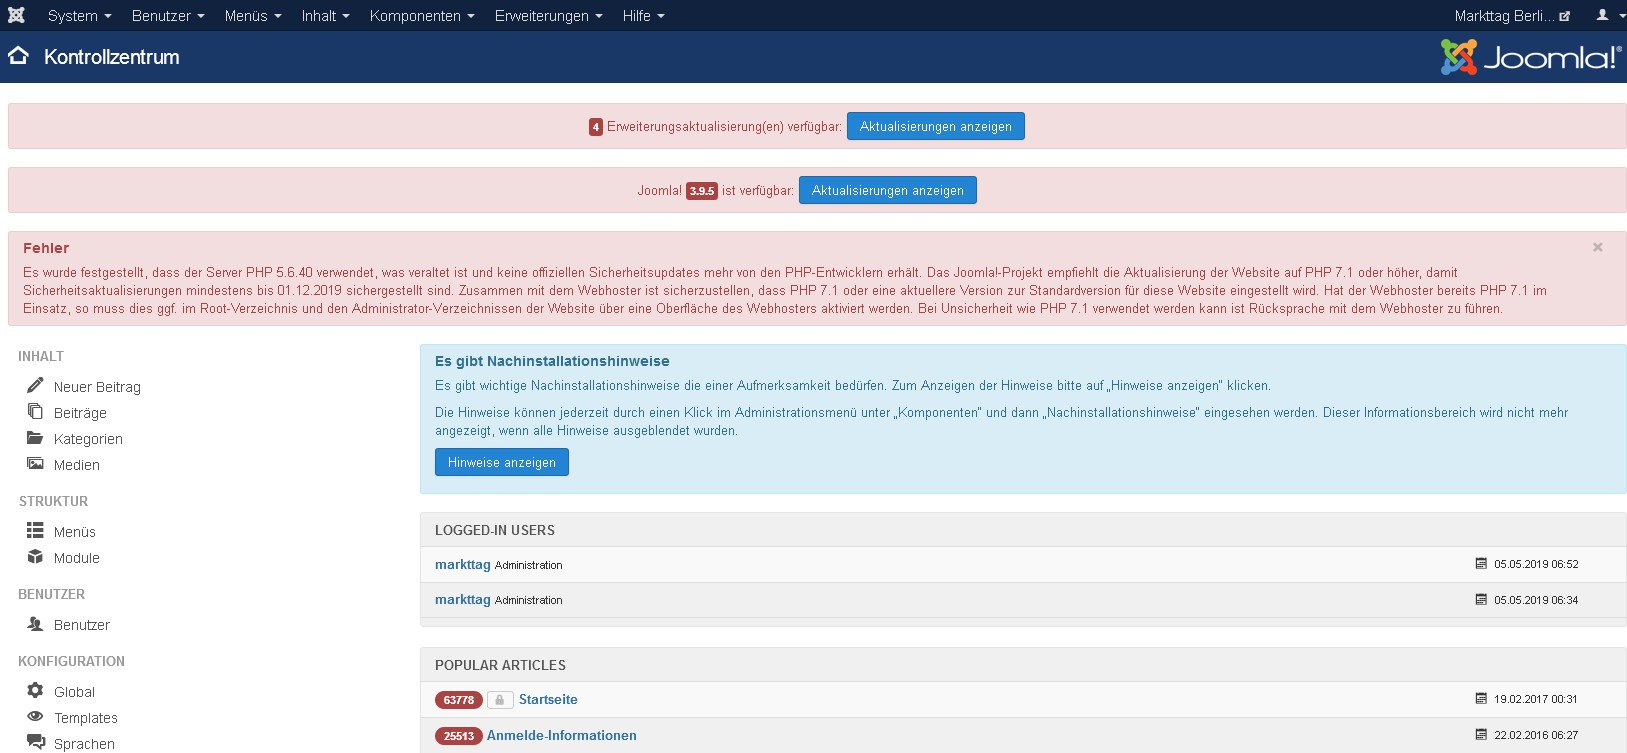This screenshot has height=753, width=1627.
Task: Expand the Menüs dropdown in top bar
Action: (253, 15)
